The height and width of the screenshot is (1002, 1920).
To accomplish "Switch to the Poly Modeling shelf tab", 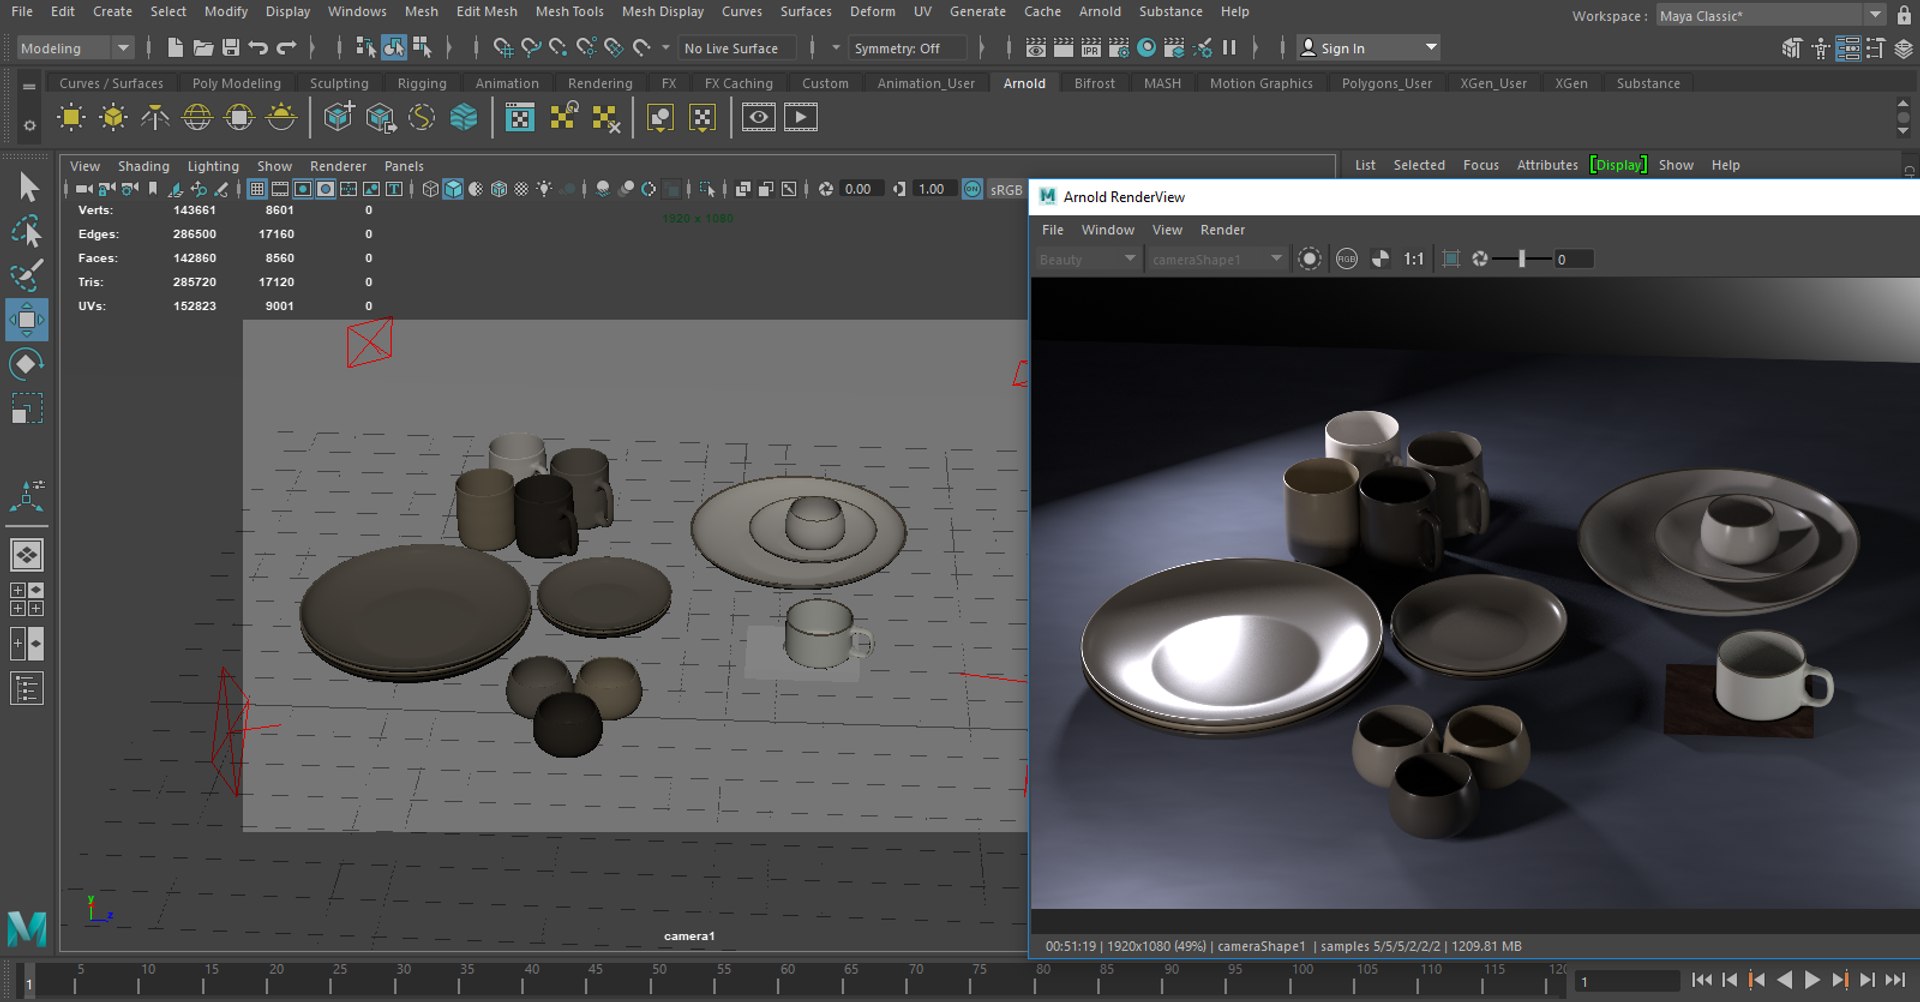I will pos(236,83).
